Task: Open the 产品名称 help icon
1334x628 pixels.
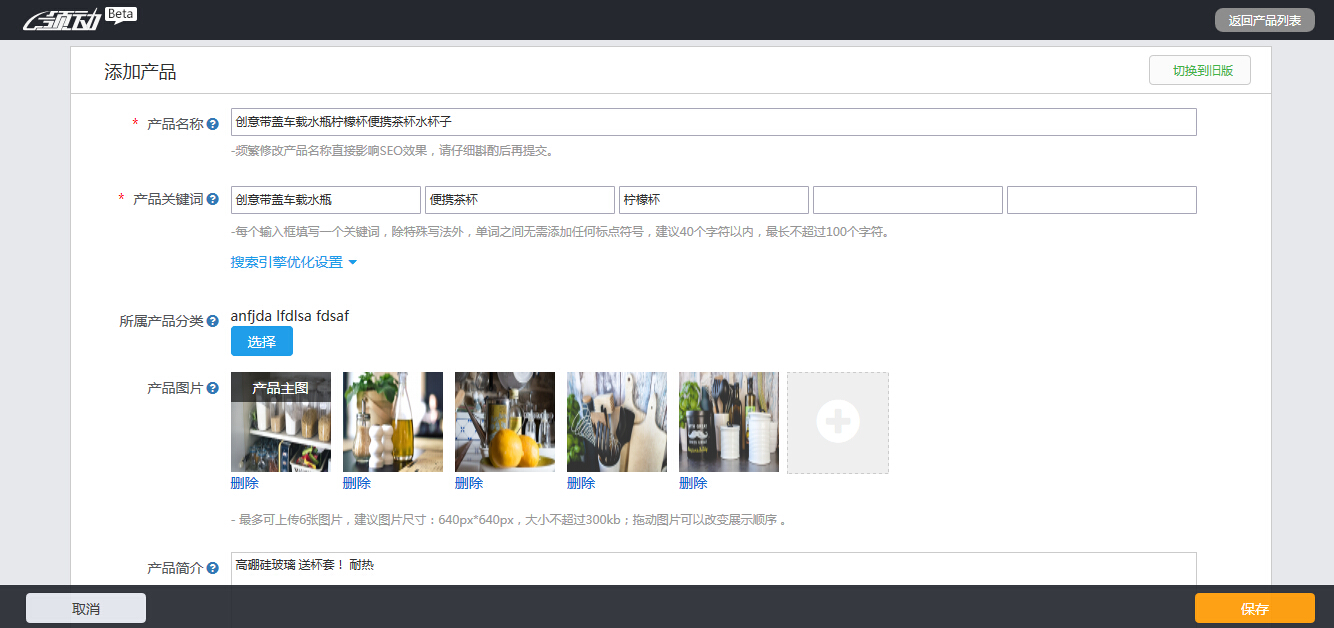Action: pyautogui.click(x=211, y=121)
